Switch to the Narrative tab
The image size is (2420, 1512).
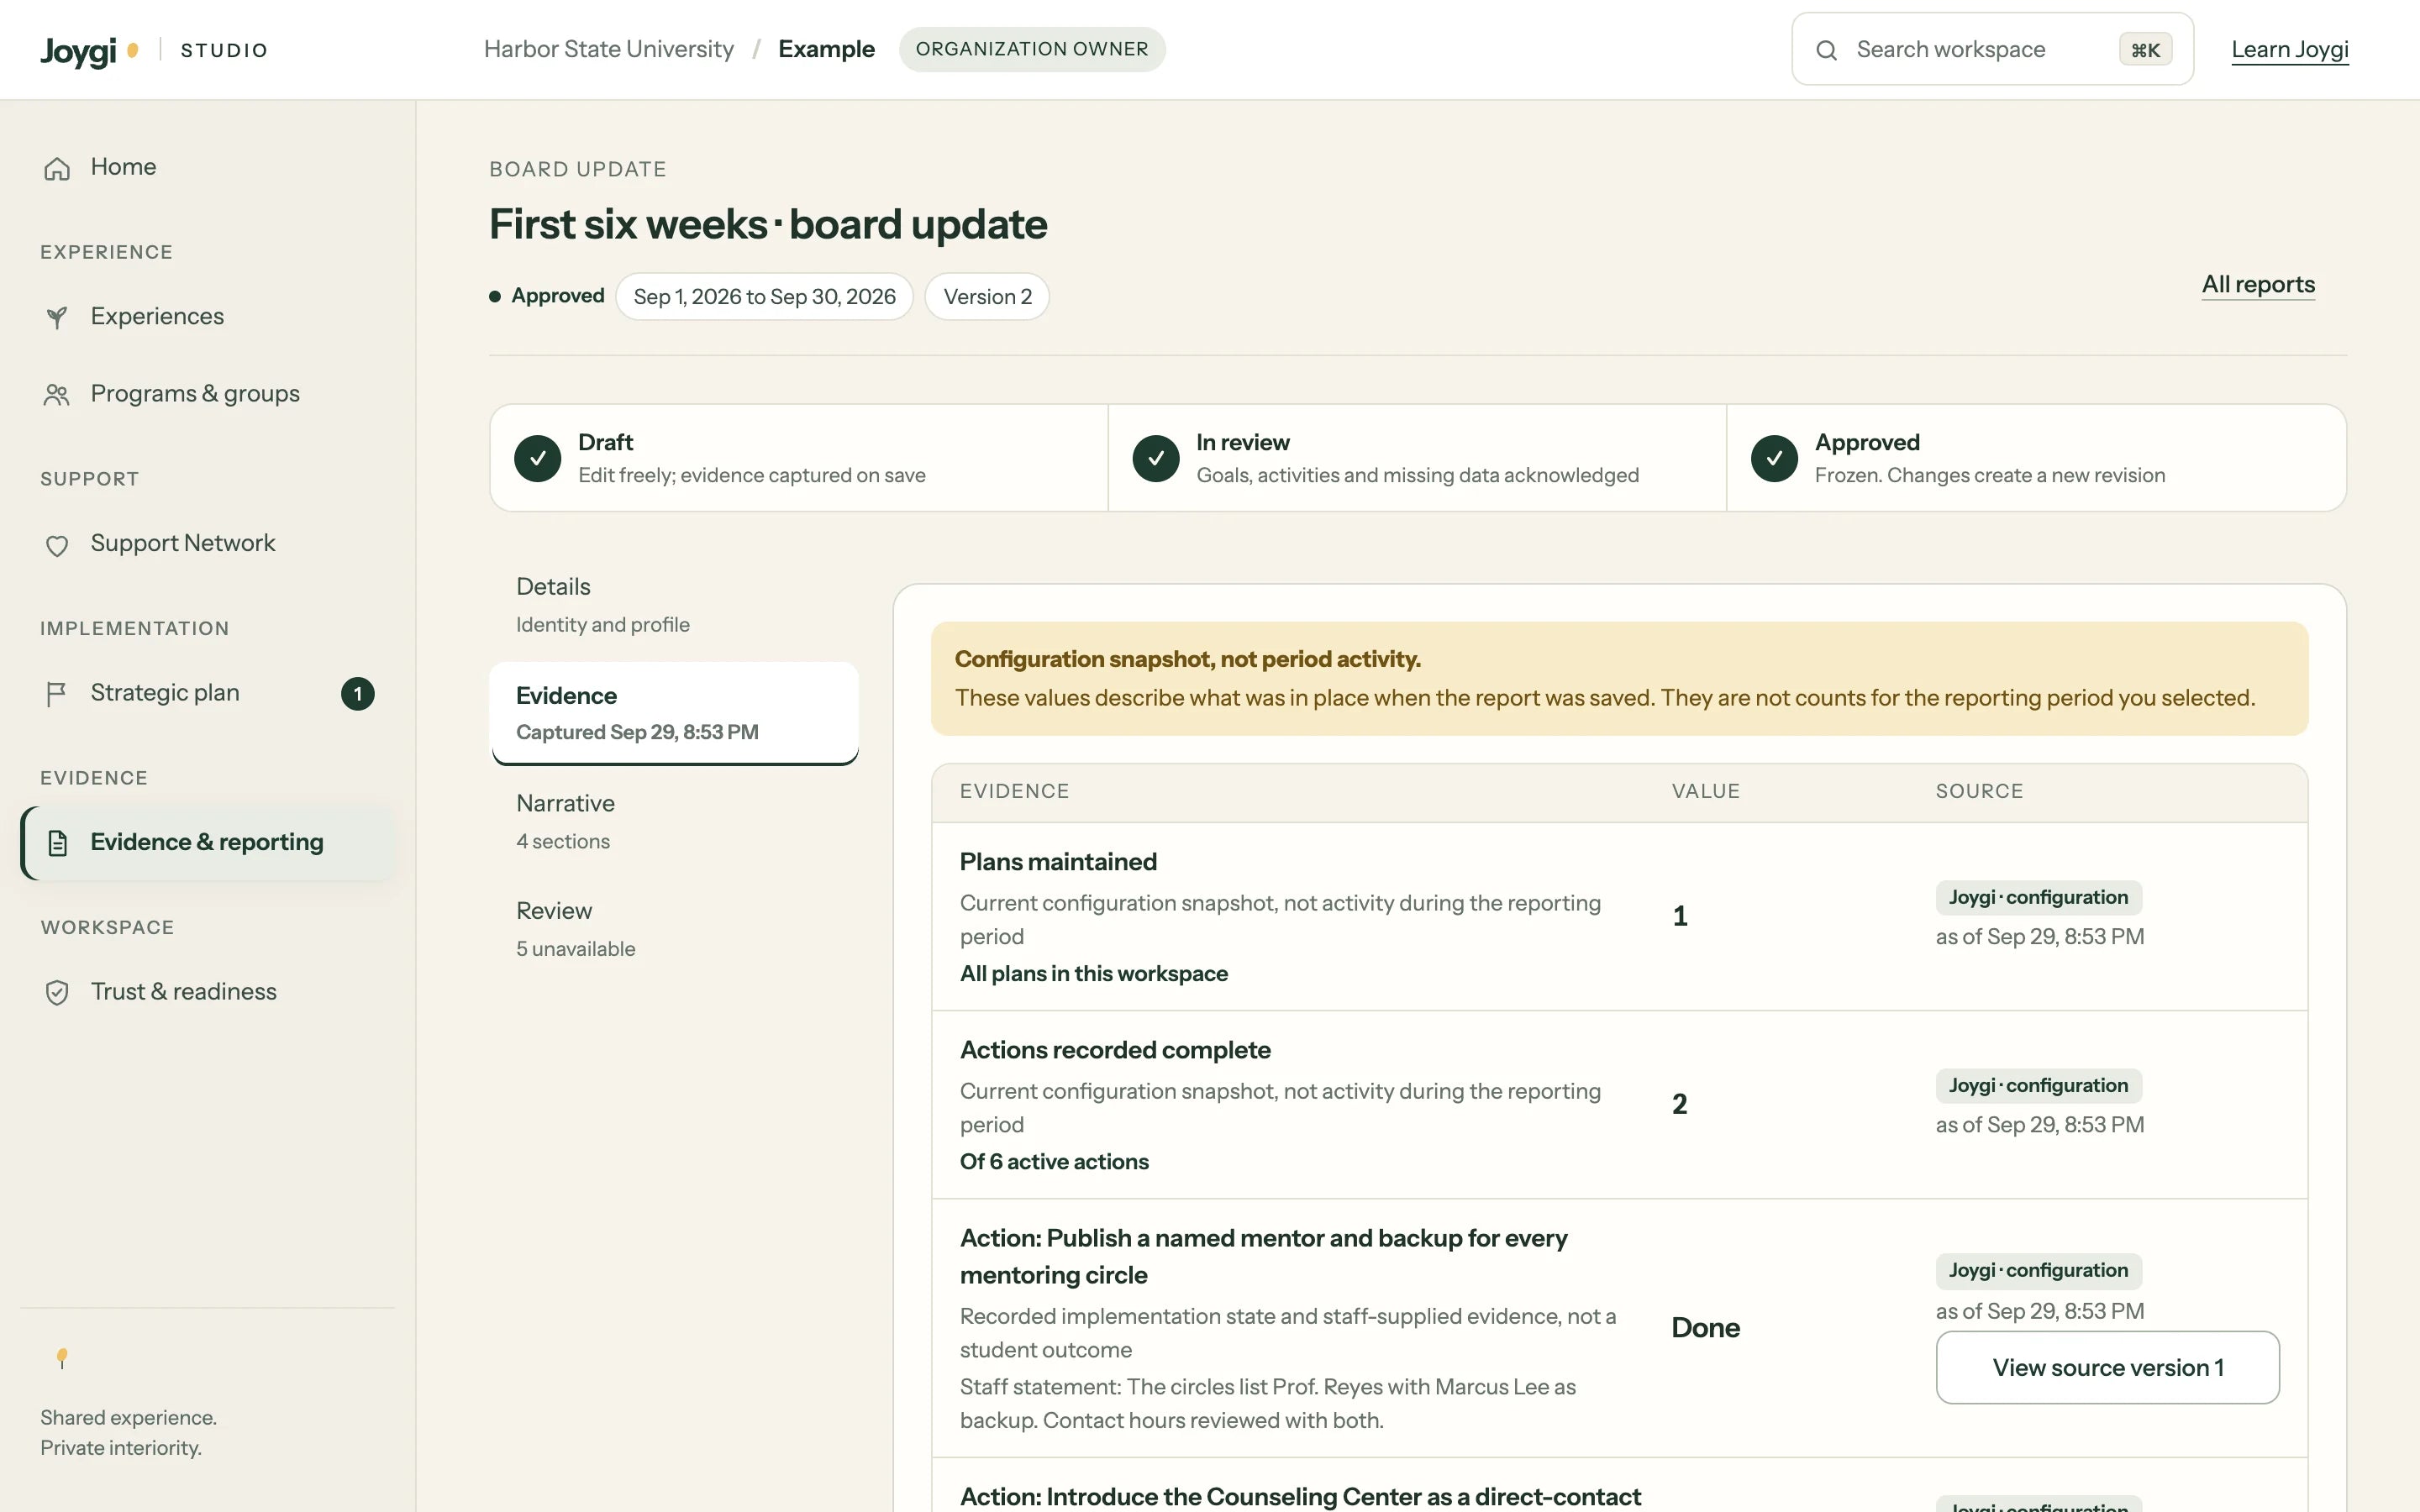point(674,822)
